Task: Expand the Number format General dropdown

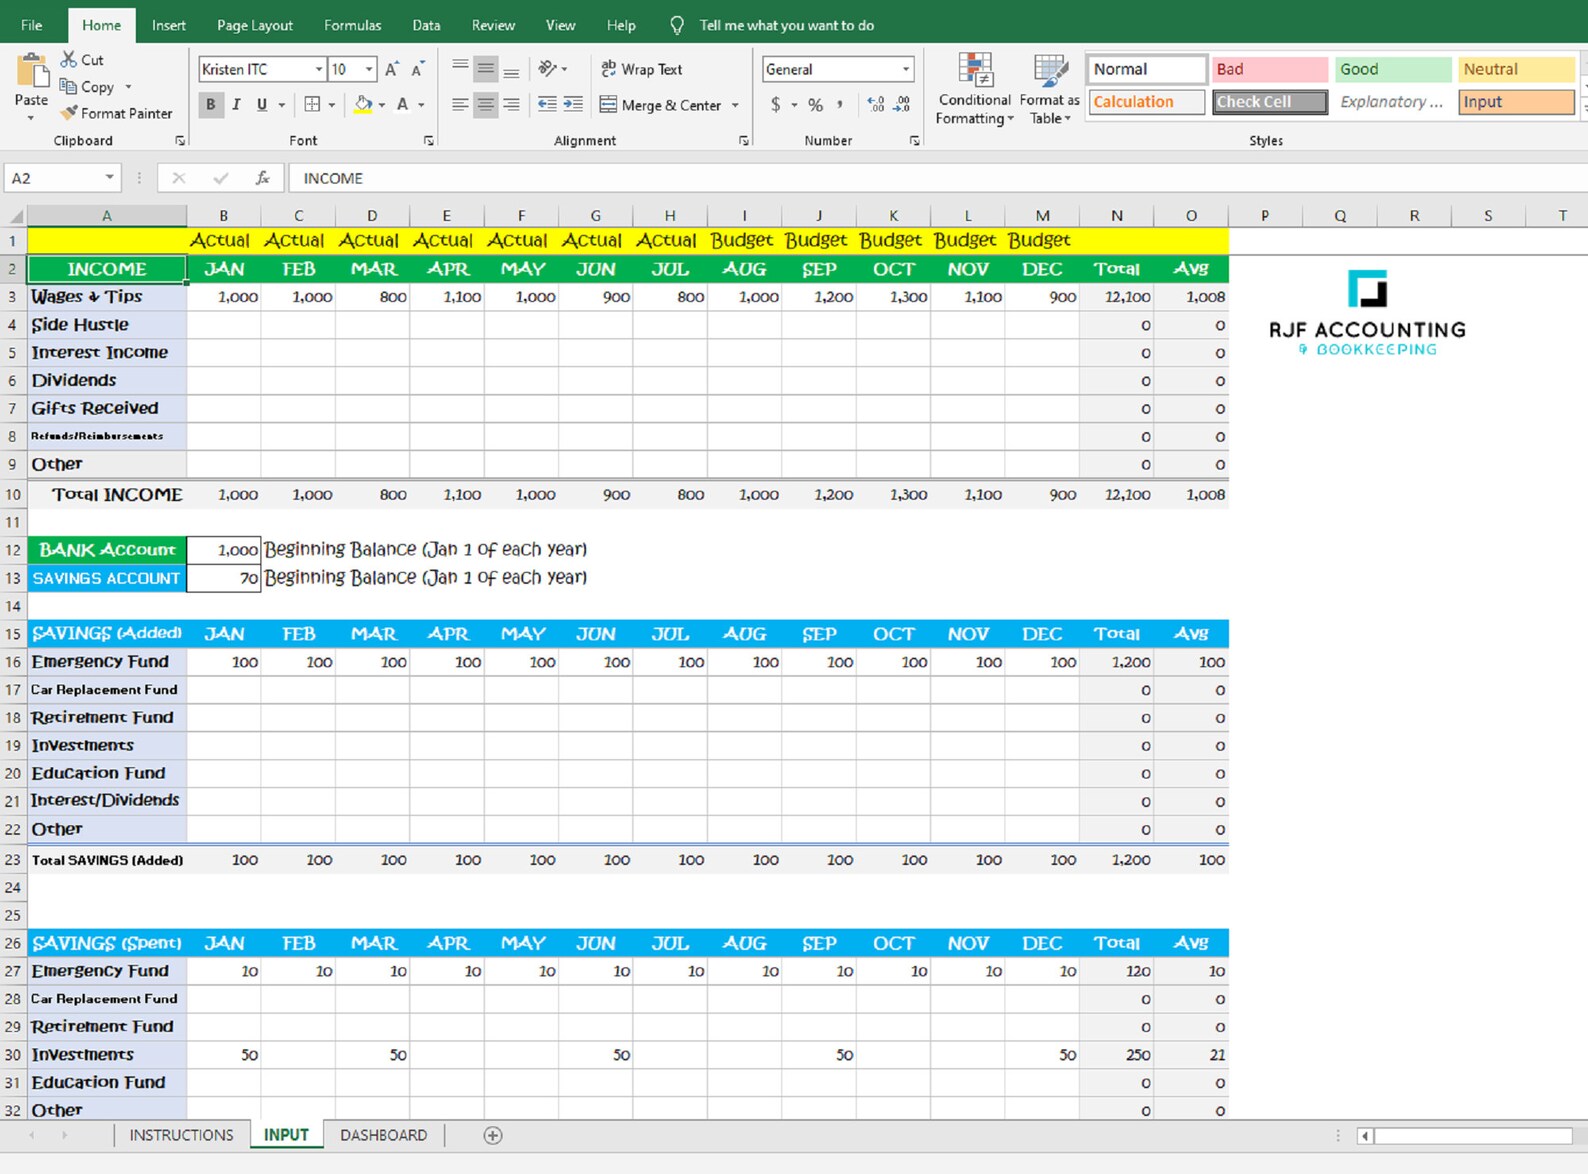Action: click(x=906, y=69)
